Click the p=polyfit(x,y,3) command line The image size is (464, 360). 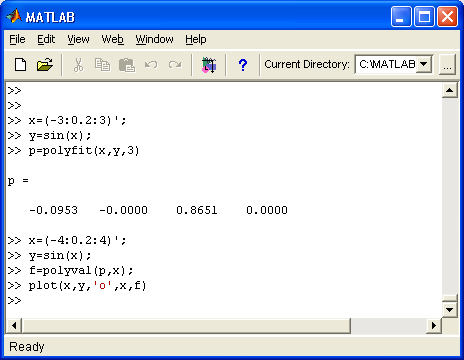coord(84,150)
